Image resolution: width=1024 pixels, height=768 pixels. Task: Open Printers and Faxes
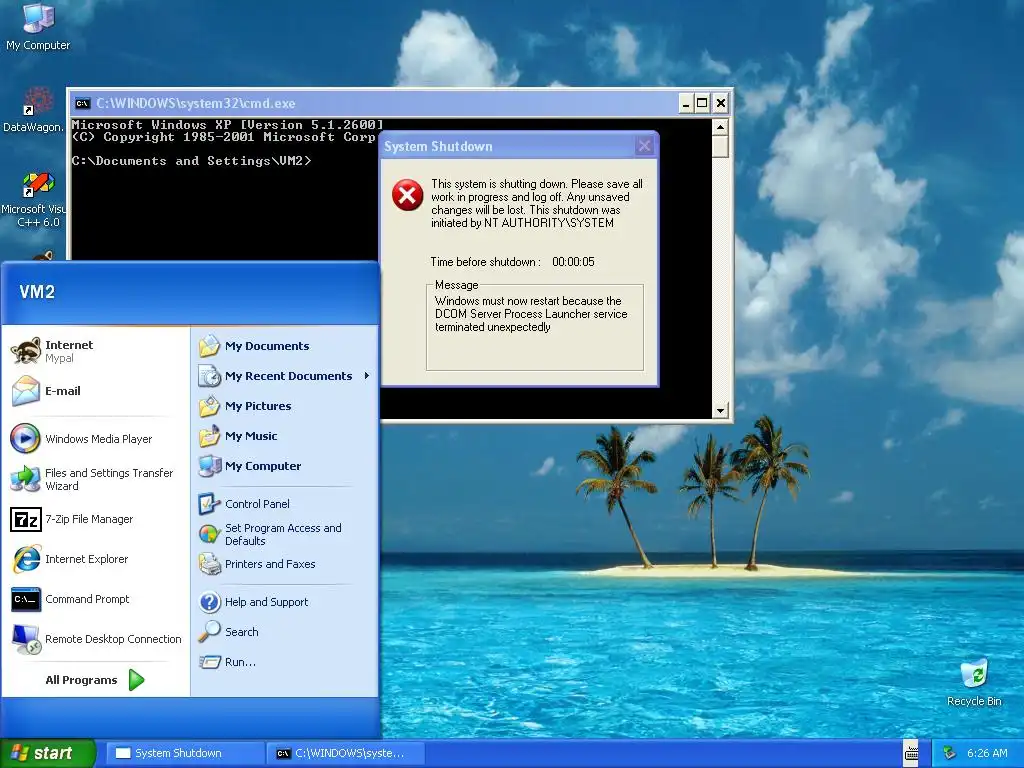284,564
